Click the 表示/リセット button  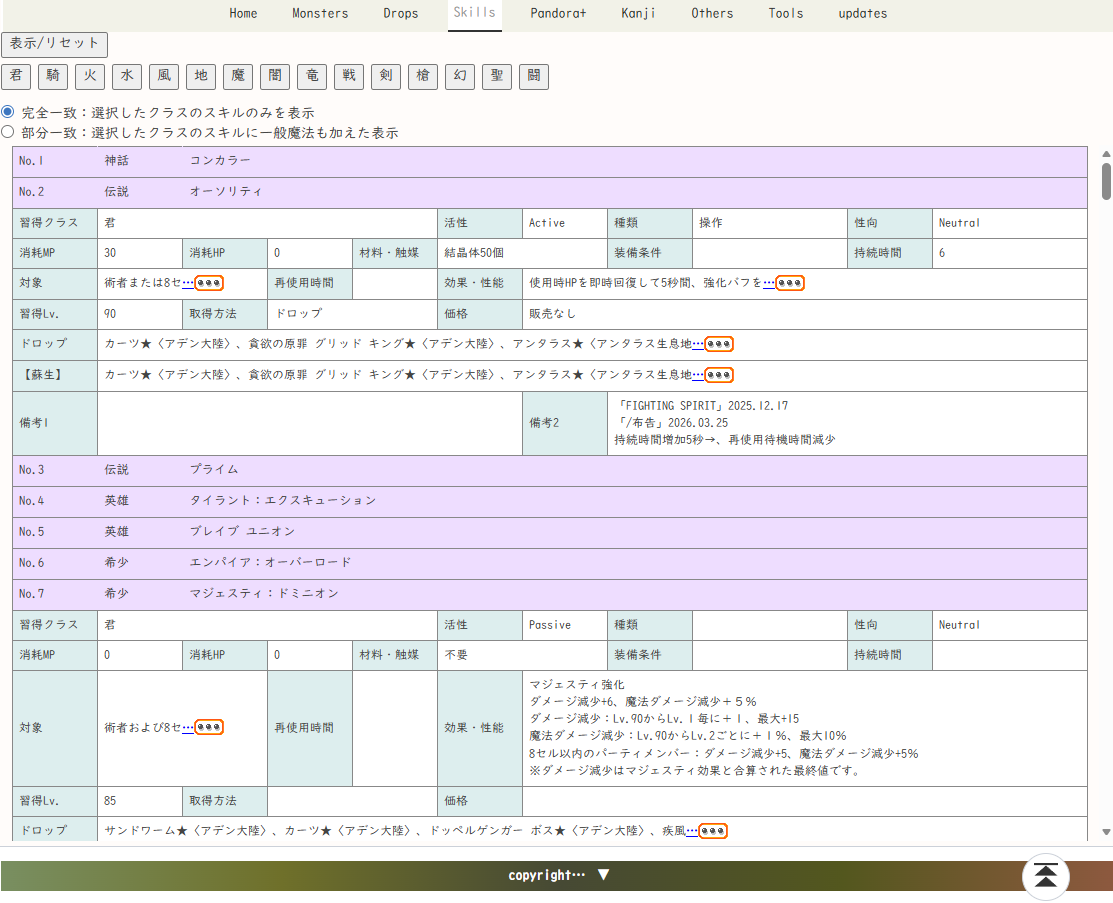[x=55, y=44]
